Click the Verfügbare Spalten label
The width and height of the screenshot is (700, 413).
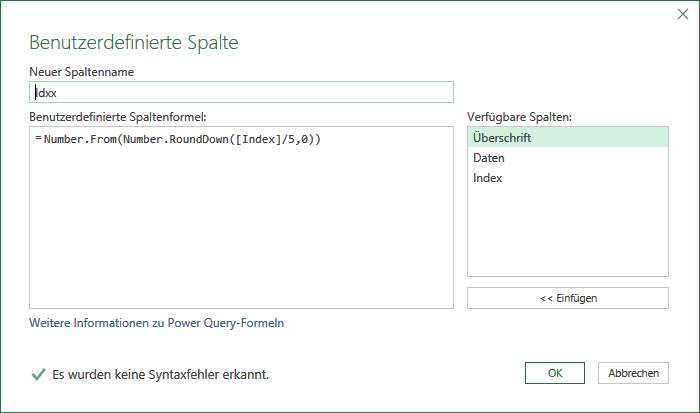pyautogui.click(x=519, y=117)
